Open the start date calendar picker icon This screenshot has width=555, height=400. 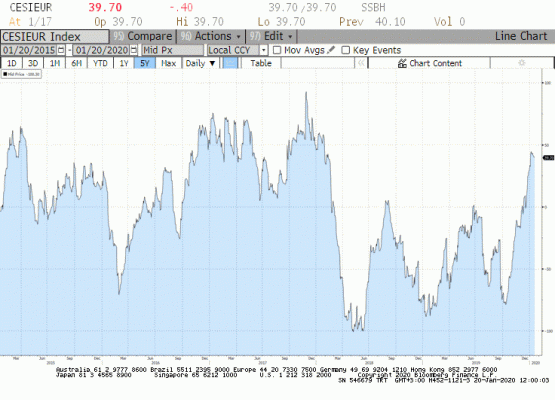[x=61, y=50]
